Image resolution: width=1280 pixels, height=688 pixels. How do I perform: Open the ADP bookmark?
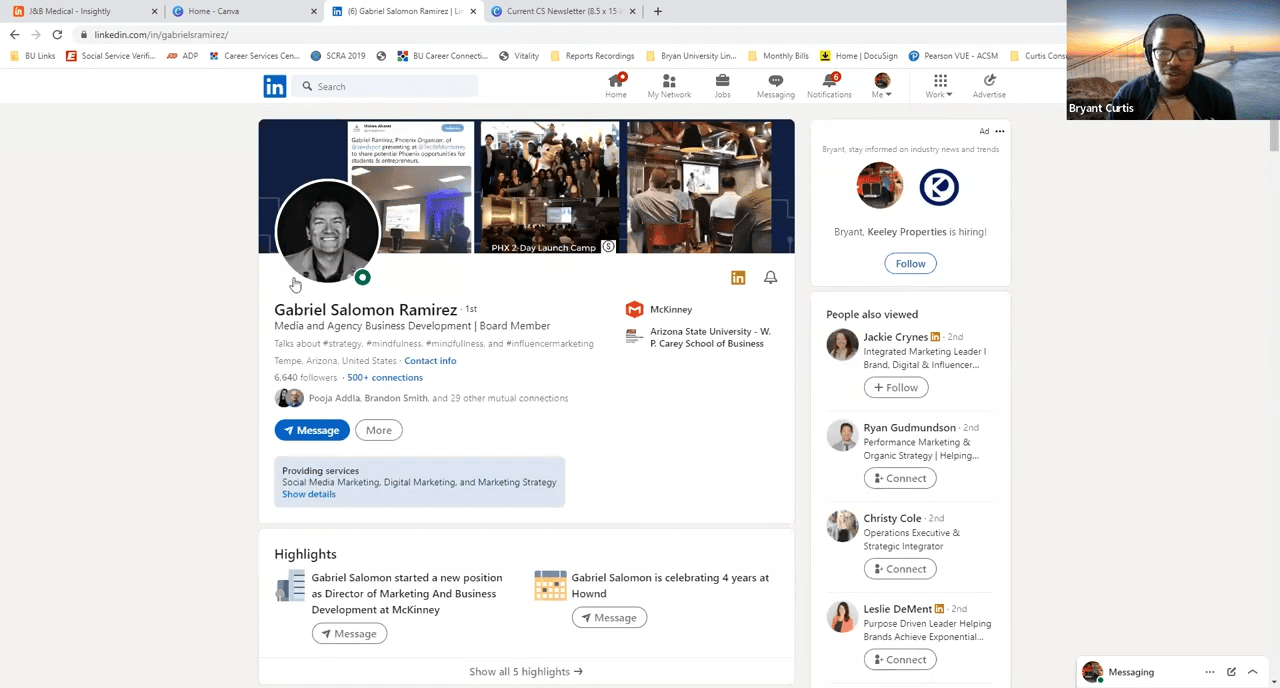(181, 56)
